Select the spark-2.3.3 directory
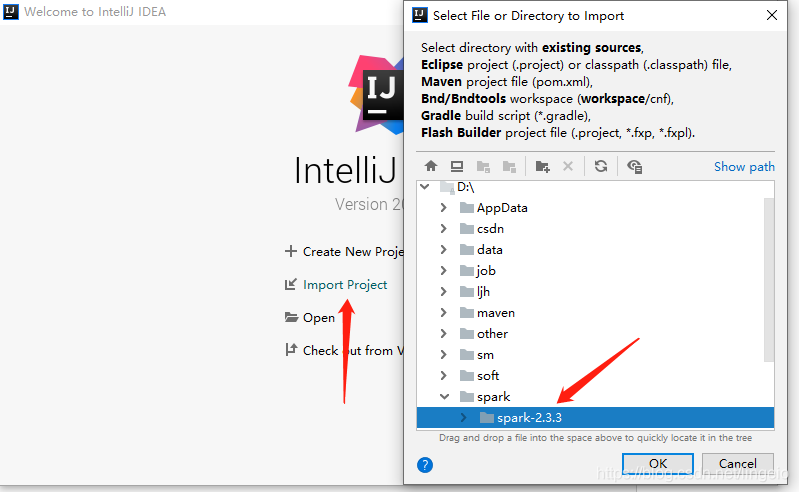799x492 pixels. click(595, 418)
